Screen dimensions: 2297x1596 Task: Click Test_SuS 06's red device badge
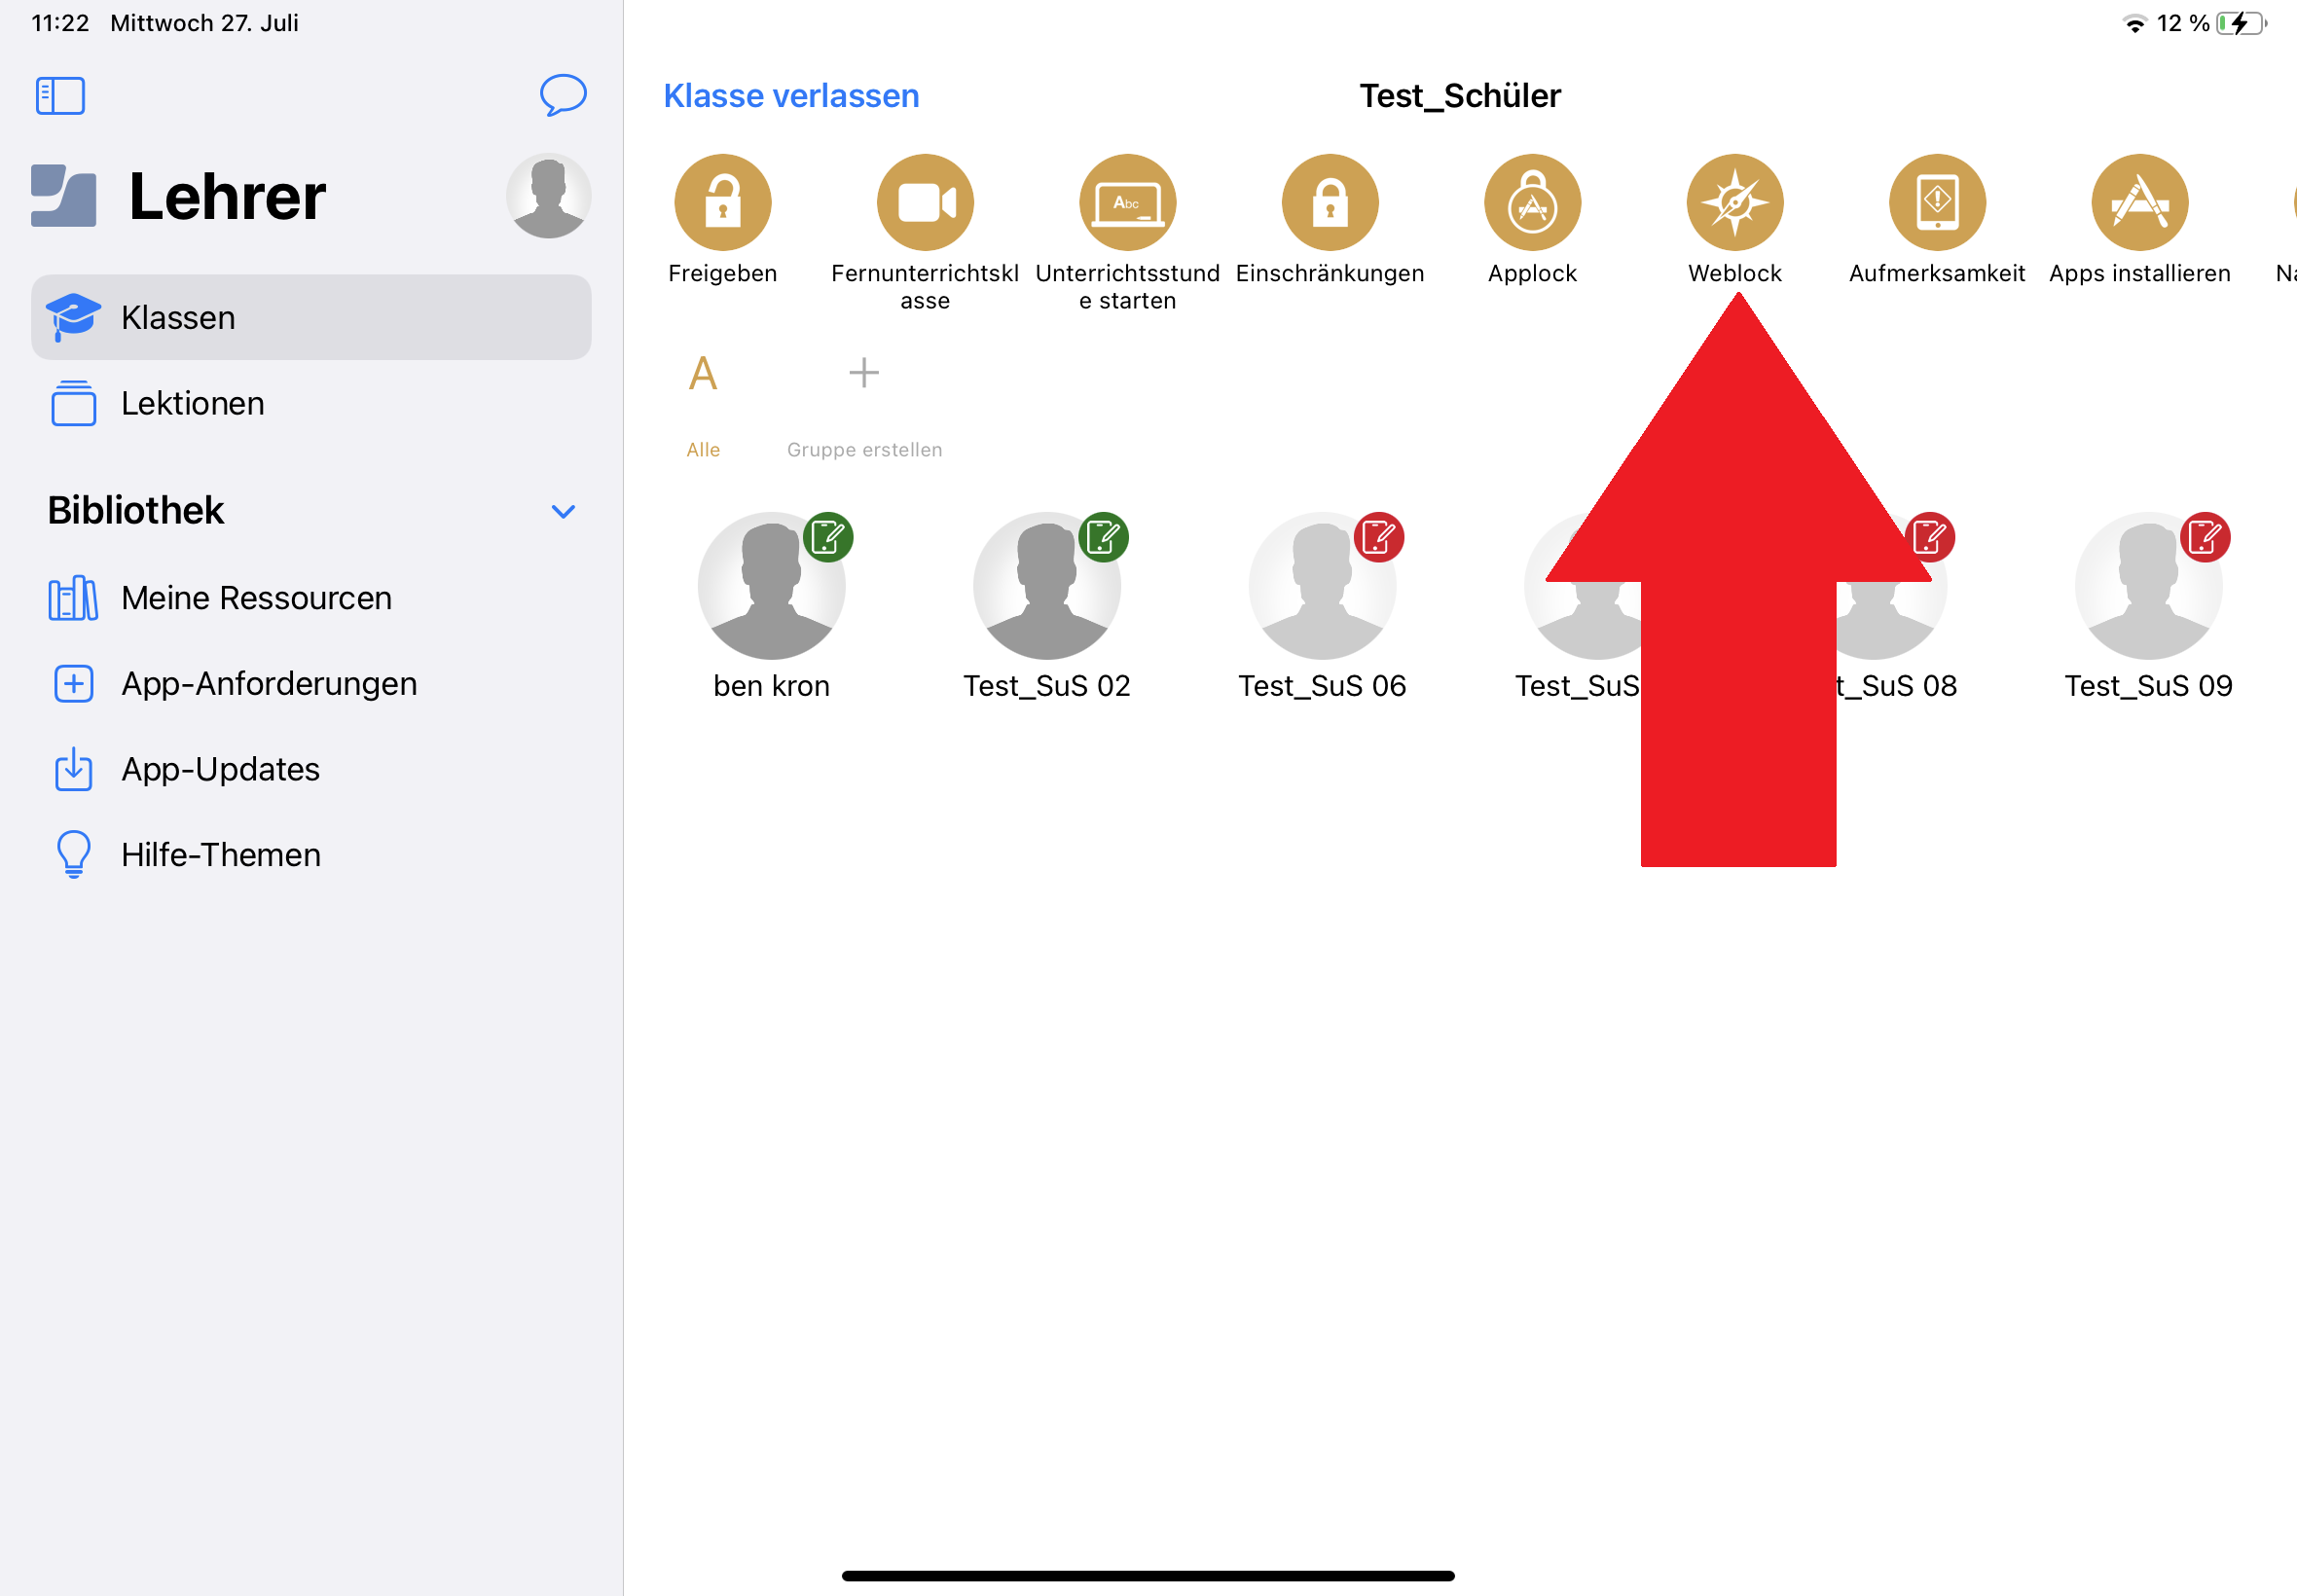(1379, 538)
